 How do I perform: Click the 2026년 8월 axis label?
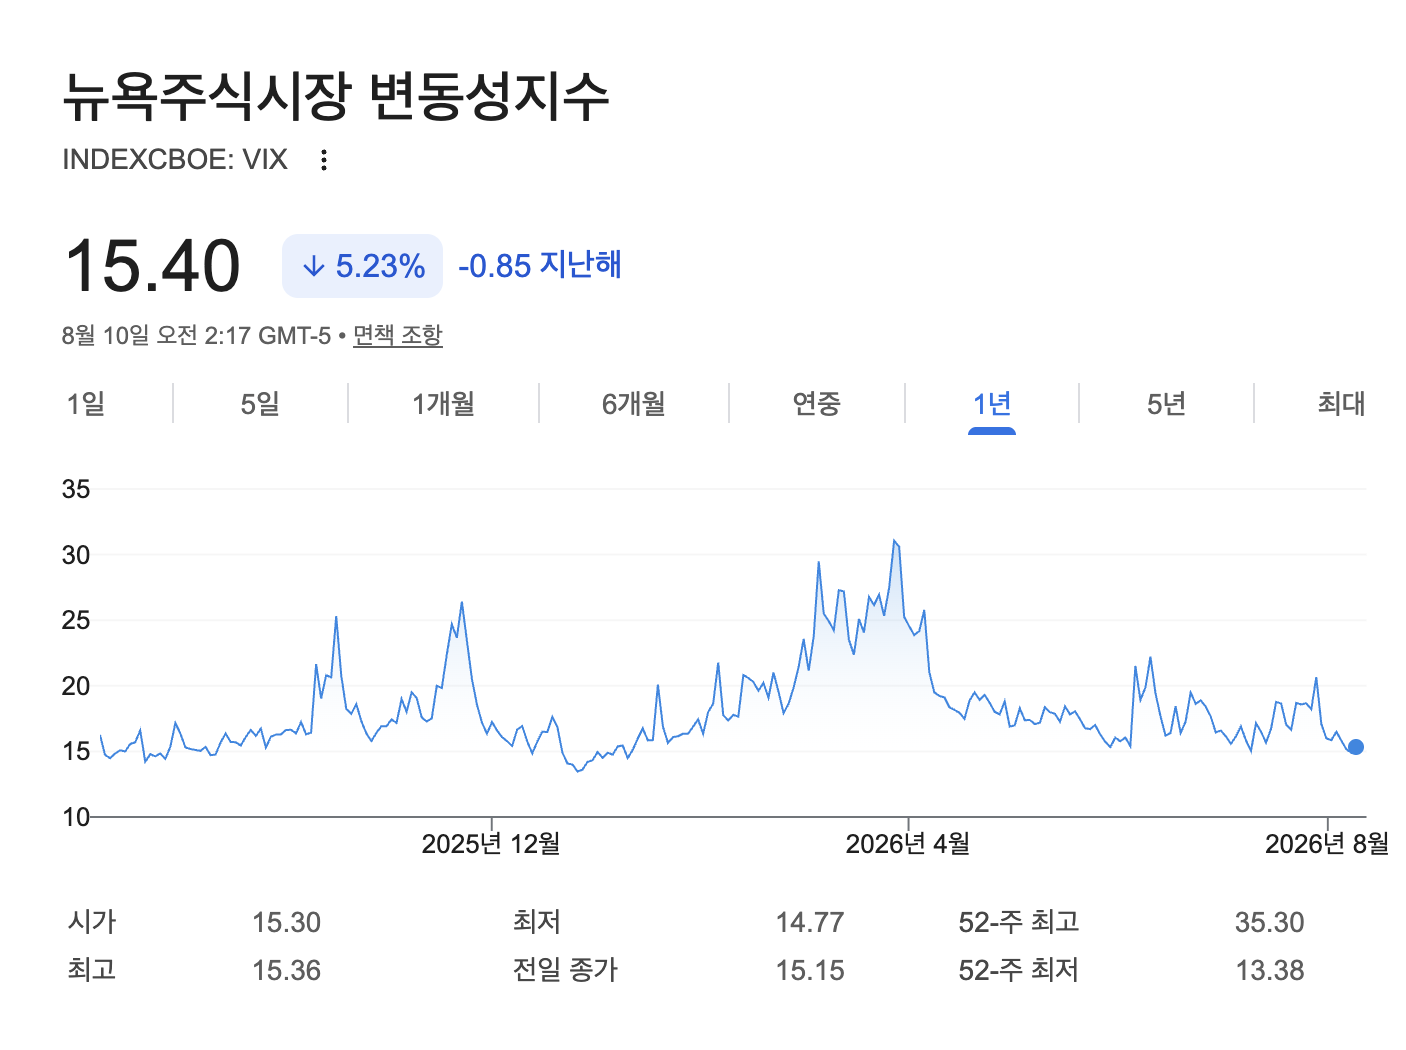[x=1327, y=844]
